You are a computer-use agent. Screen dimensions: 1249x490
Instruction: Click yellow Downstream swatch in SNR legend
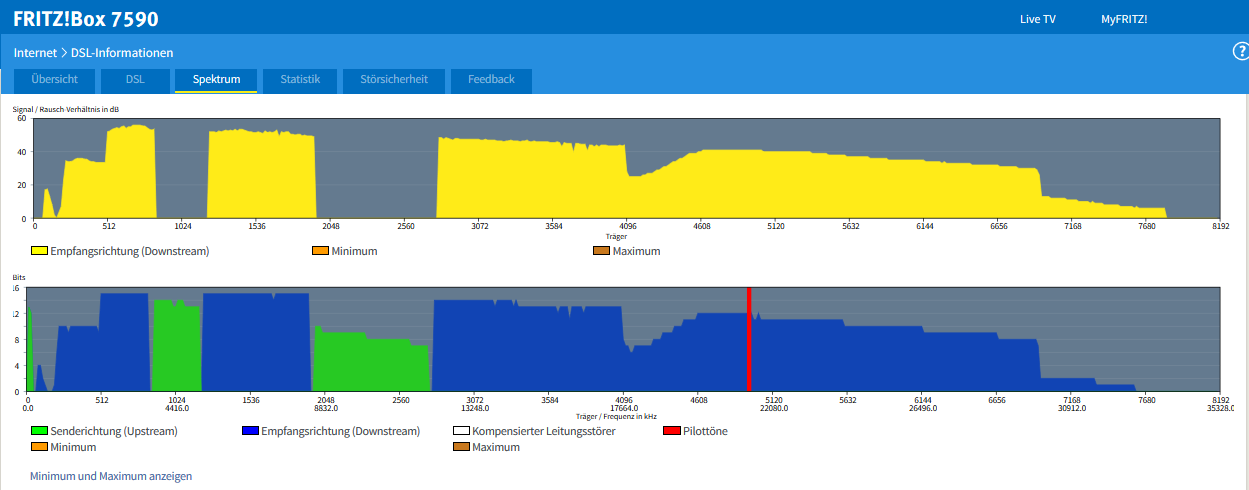39,251
